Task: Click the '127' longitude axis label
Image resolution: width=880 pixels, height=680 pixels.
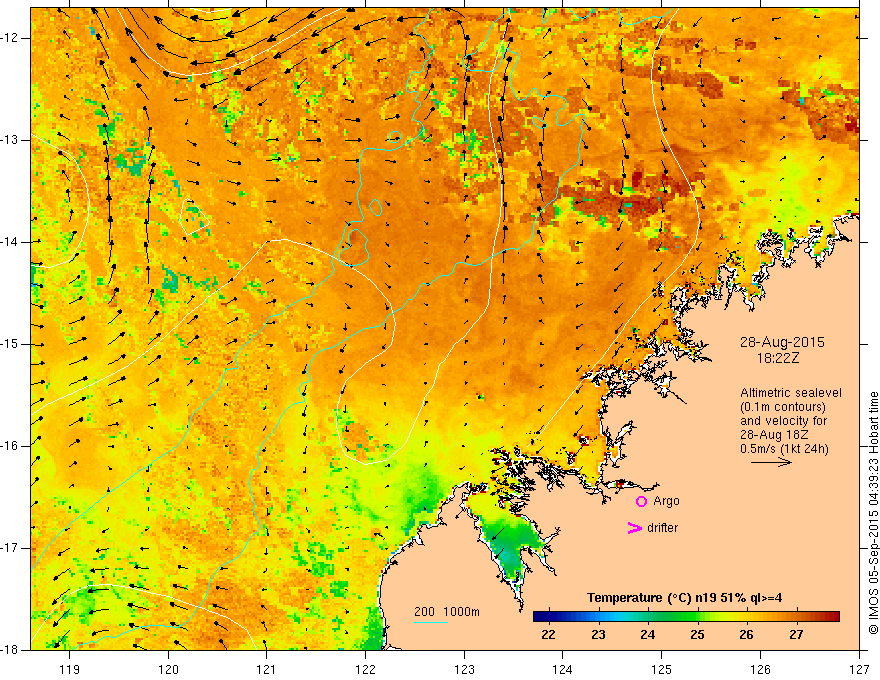Action: [x=859, y=669]
